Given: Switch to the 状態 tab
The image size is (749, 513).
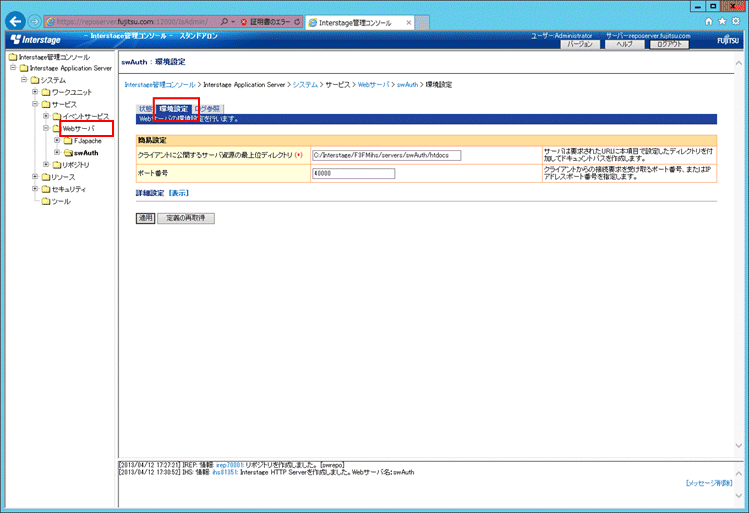Looking at the screenshot, I should click(145, 108).
